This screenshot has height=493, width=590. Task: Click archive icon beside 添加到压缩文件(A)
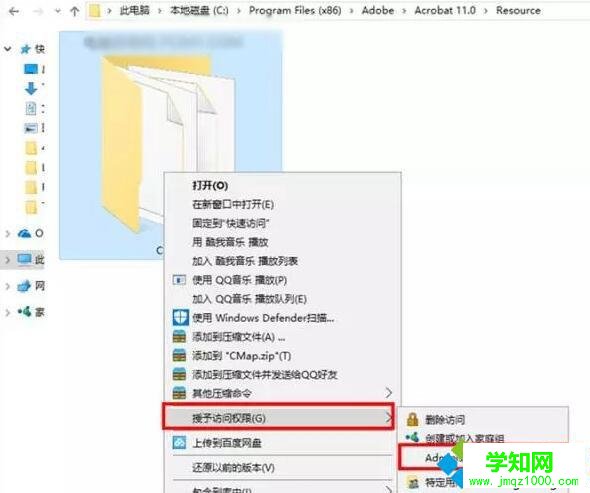pos(179,336)
